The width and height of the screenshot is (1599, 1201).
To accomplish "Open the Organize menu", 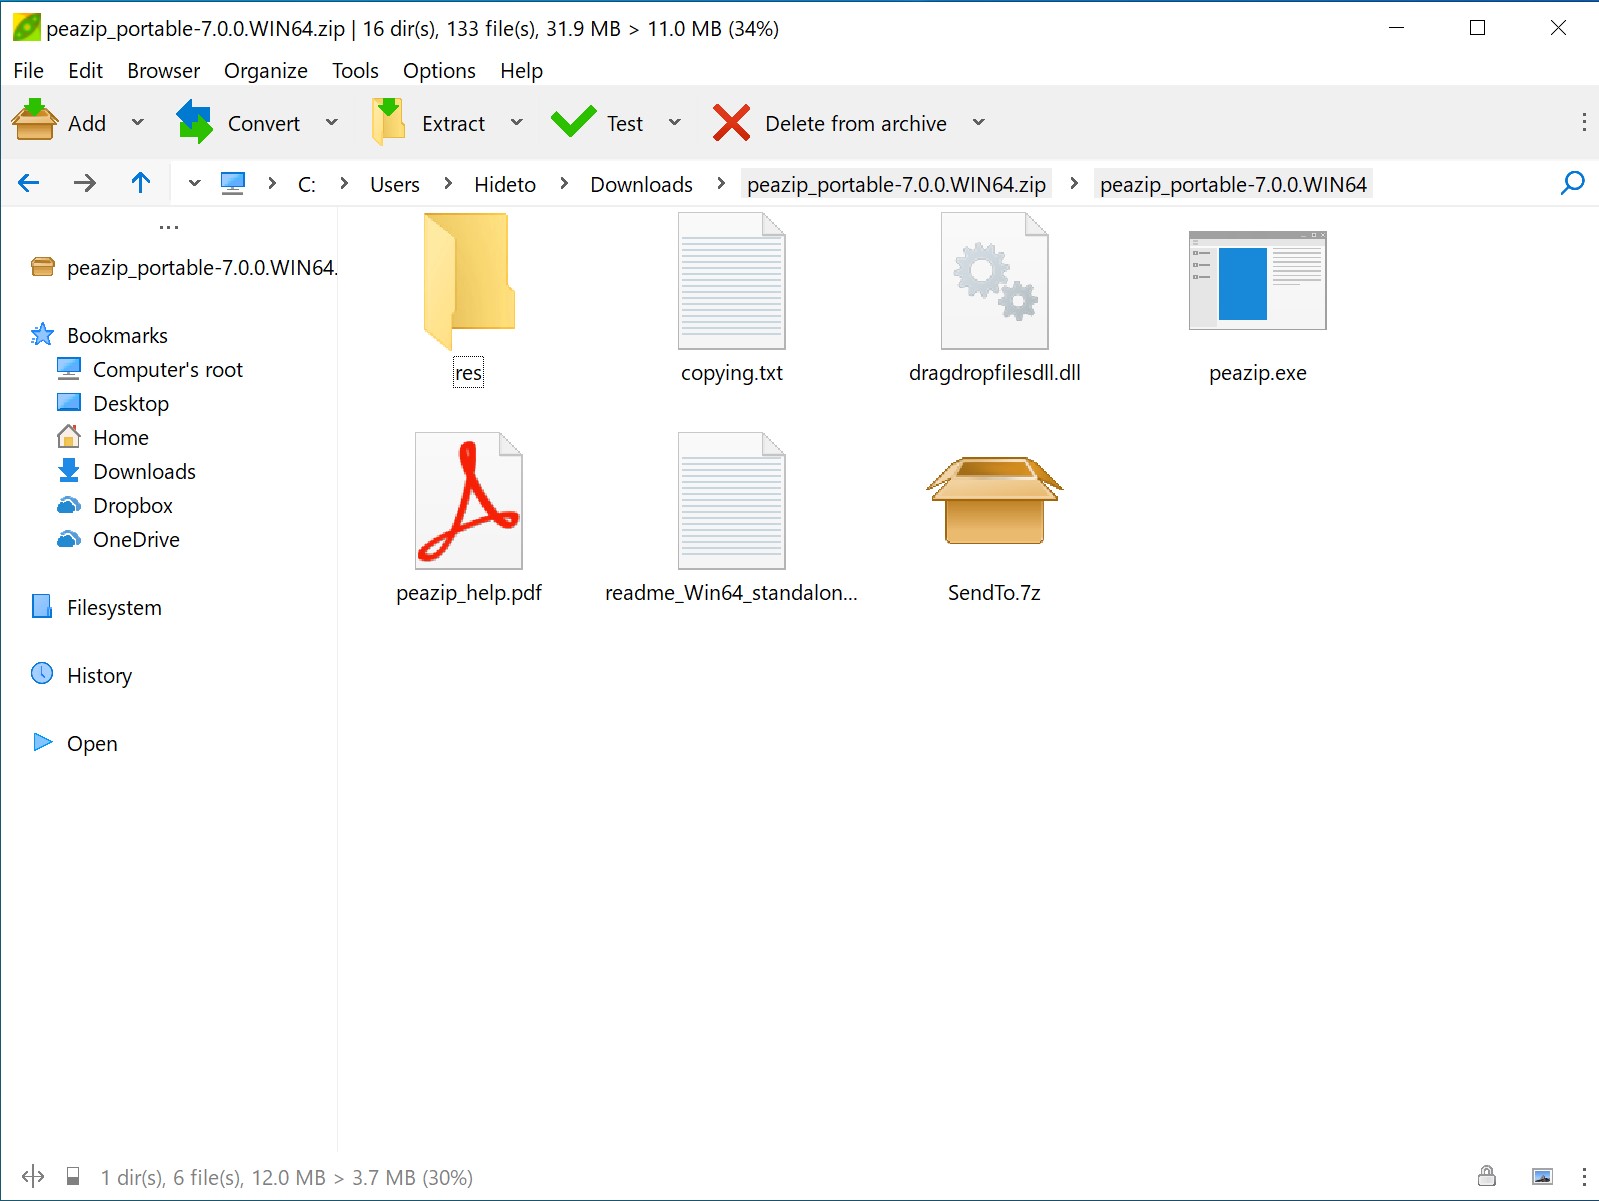I will [x=265, y=70].
